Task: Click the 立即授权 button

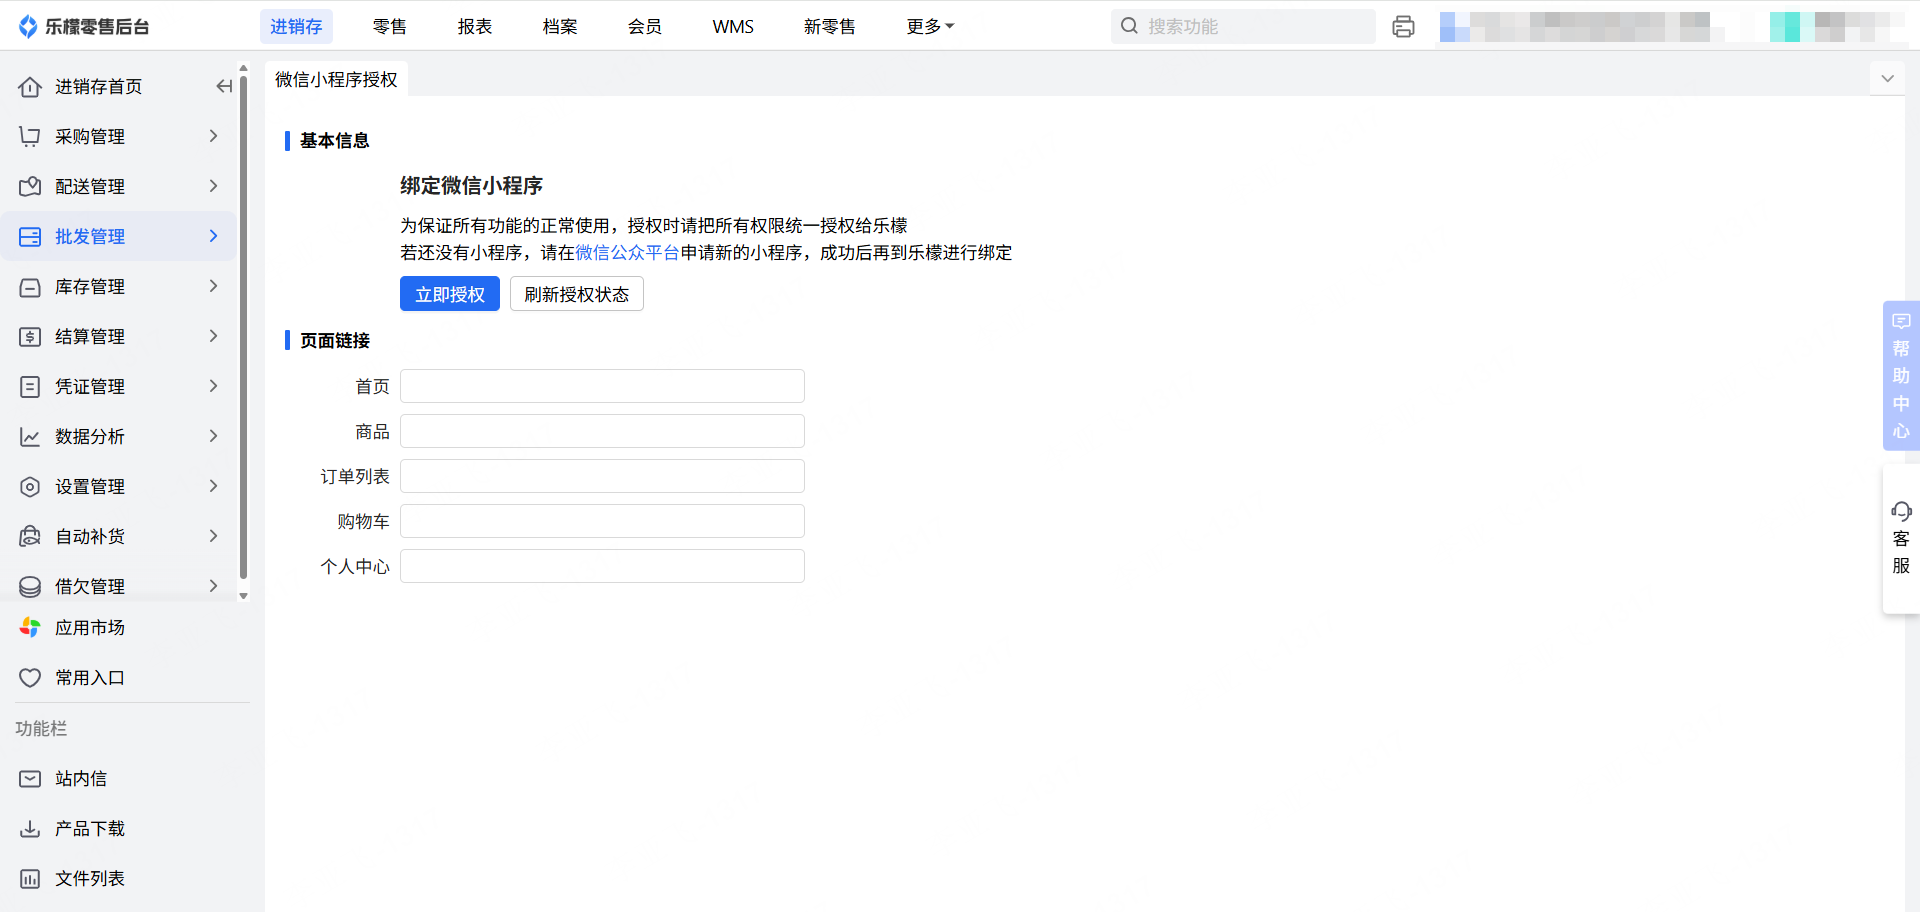Action: 450,294
